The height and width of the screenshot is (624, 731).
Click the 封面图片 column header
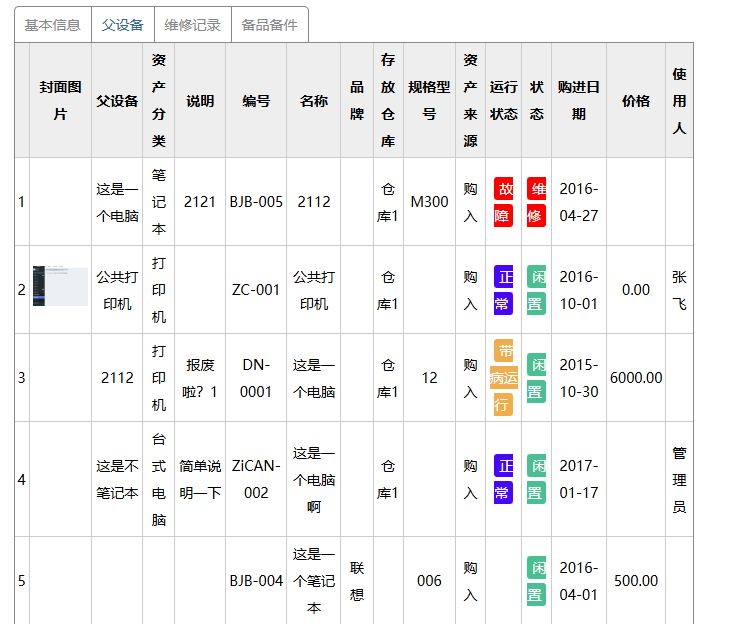tap(60, 100)
